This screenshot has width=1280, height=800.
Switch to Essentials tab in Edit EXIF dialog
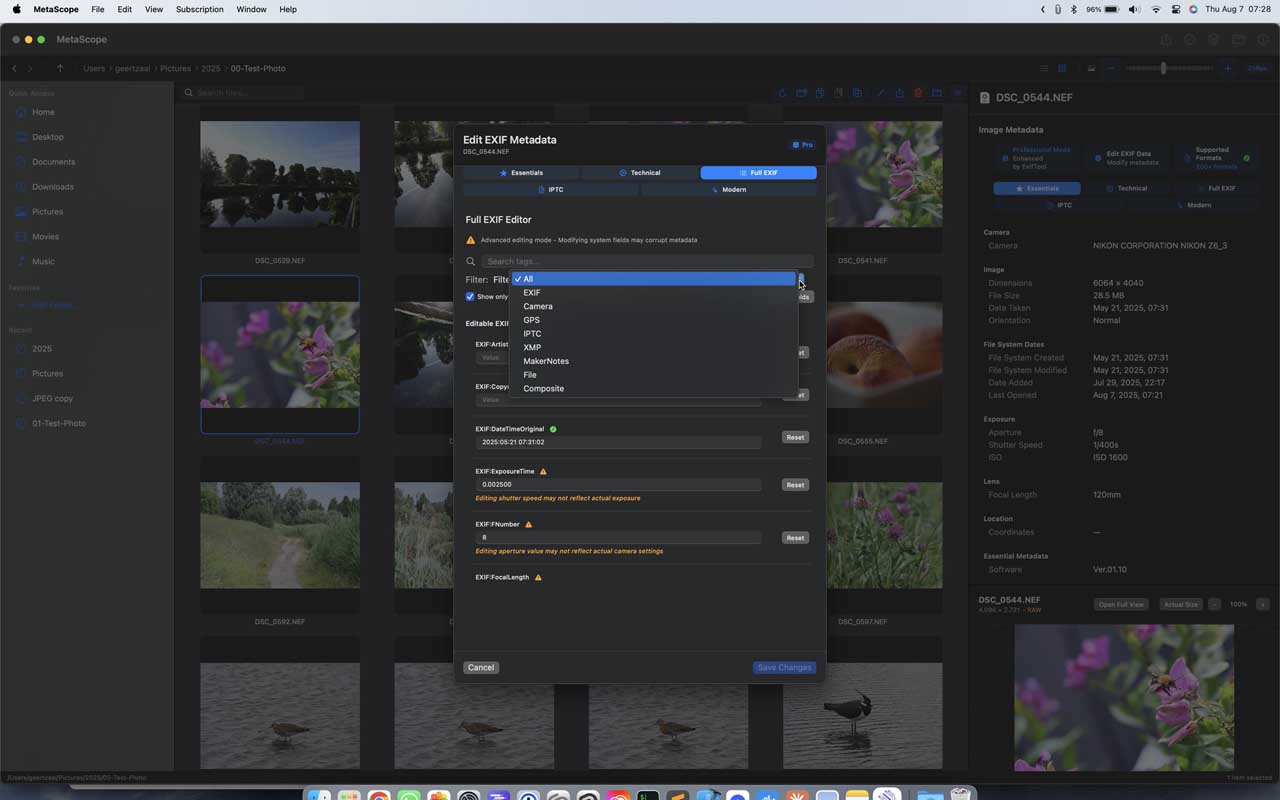pos(521,173)
